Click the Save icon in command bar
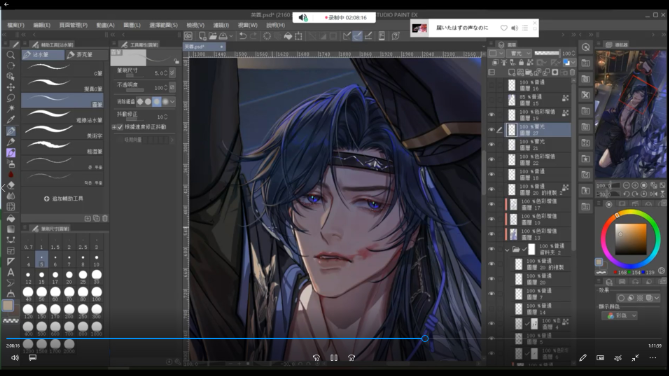 point(223,36)
